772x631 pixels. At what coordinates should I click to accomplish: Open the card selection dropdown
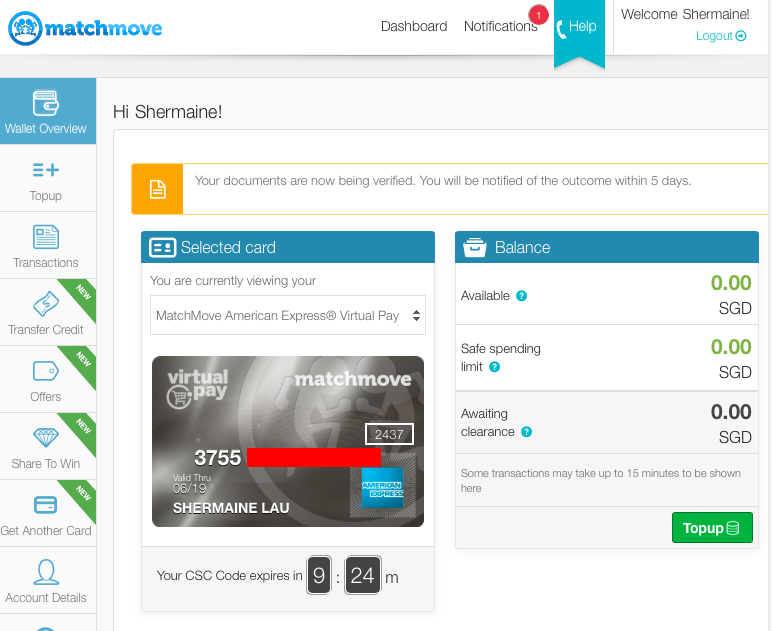pos(288,315)
